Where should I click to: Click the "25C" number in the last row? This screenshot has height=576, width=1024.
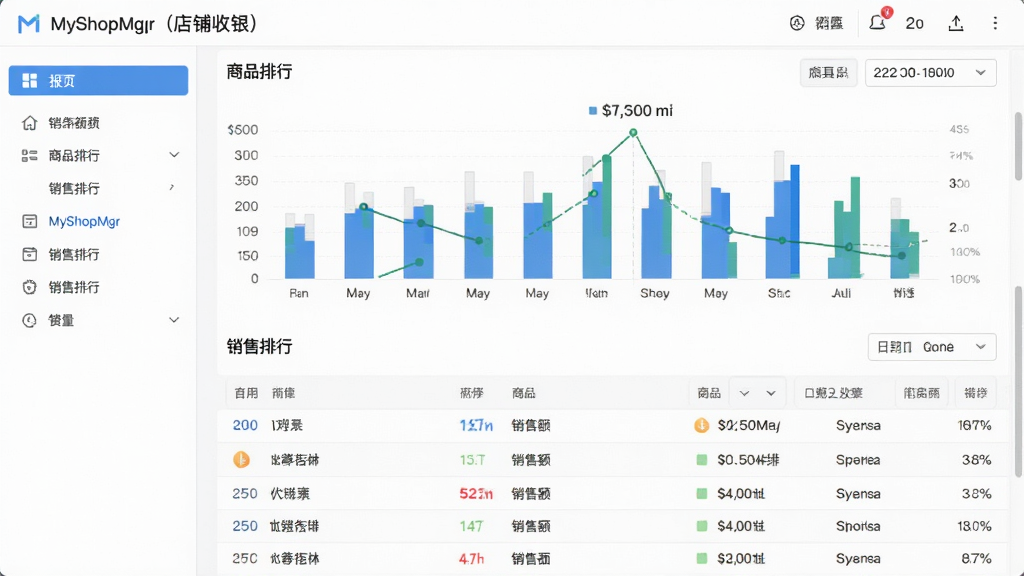245,558
